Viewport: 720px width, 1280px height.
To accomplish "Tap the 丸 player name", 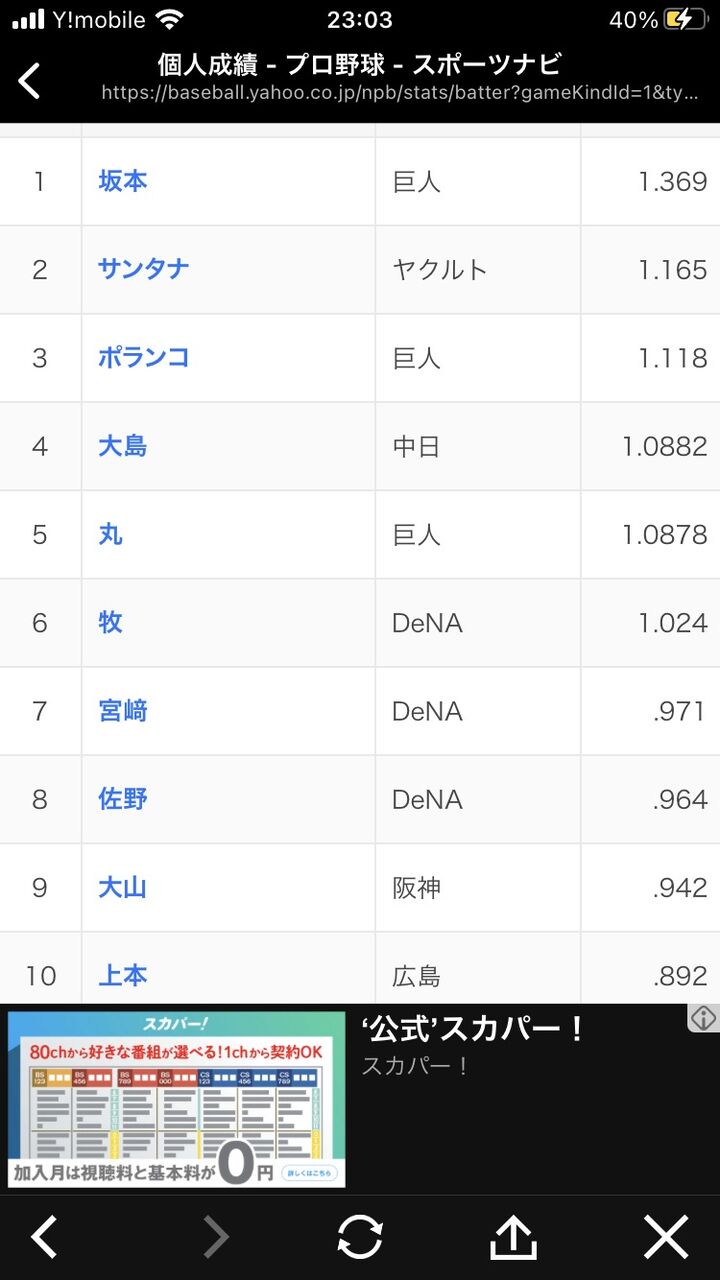I will 111,534.
